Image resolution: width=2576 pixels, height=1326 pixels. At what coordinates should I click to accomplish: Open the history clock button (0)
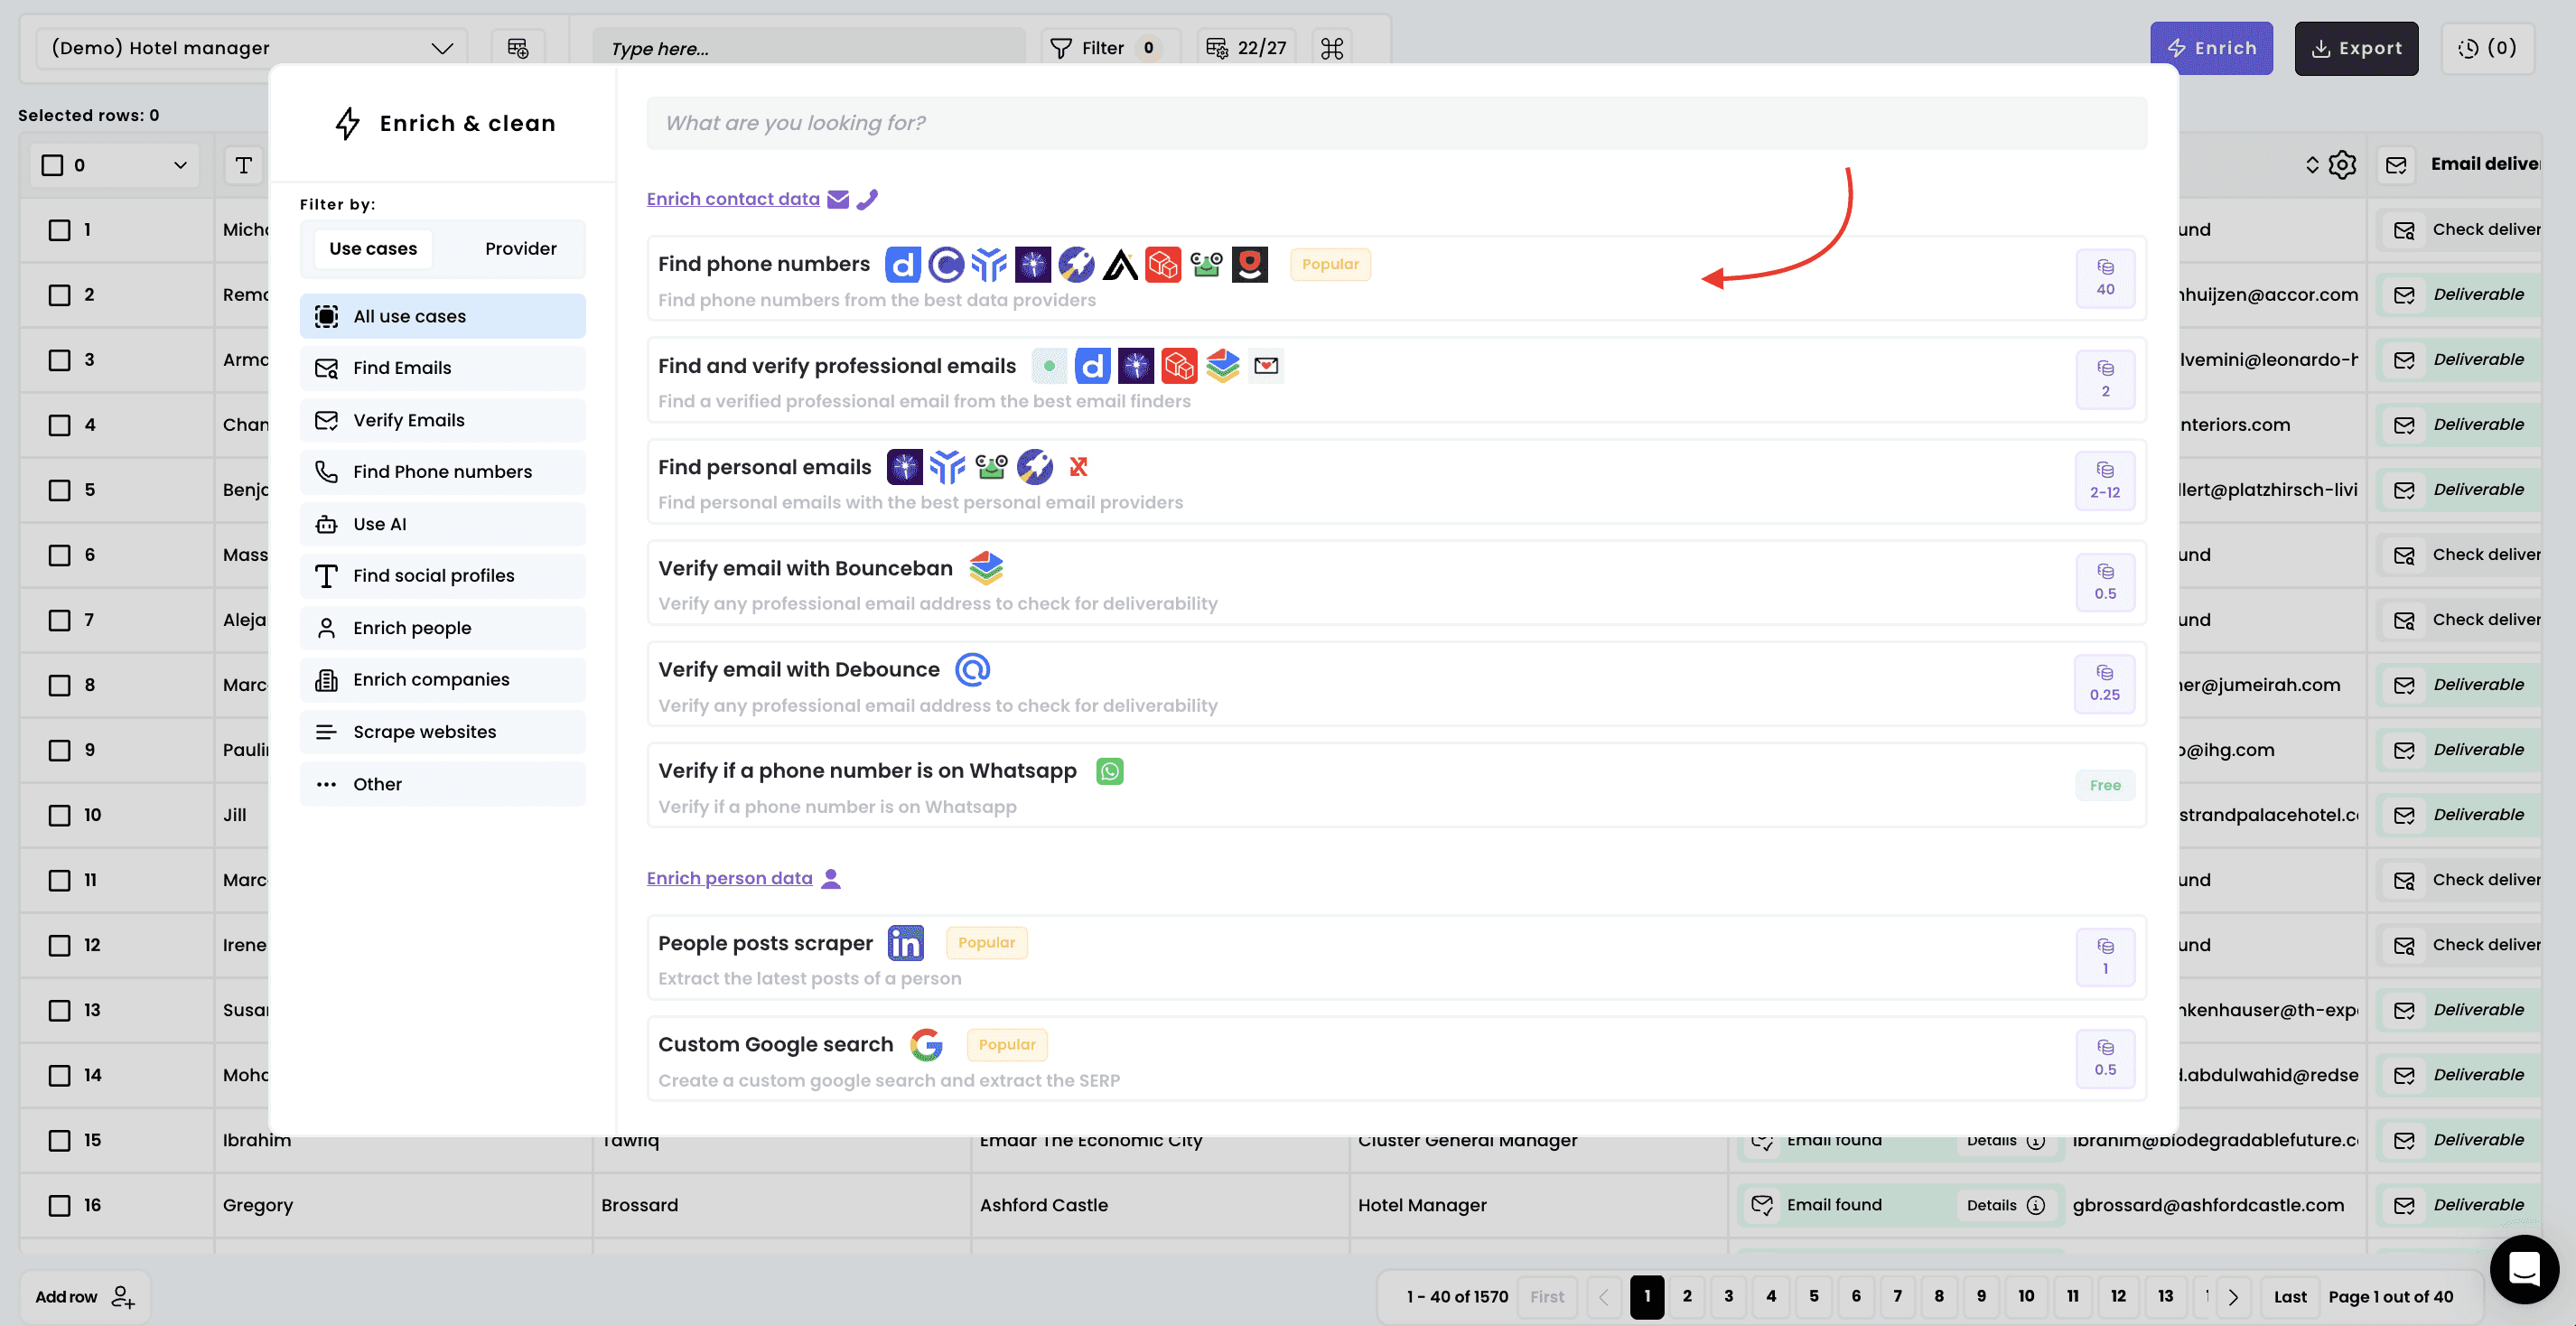[x=2487, y=48]
